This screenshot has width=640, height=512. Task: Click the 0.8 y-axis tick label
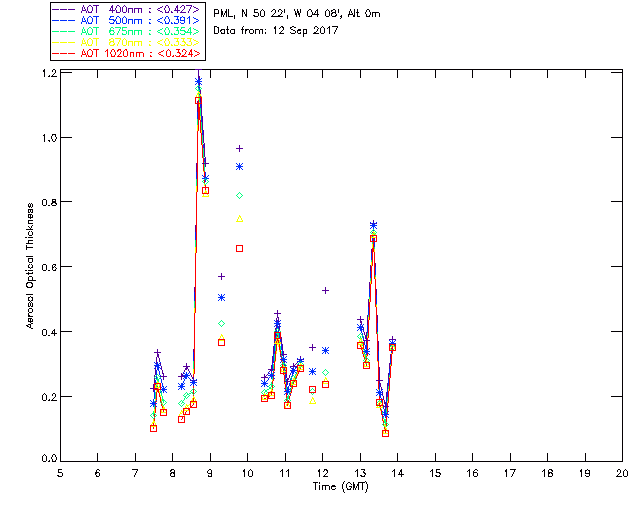coord(49,202)
